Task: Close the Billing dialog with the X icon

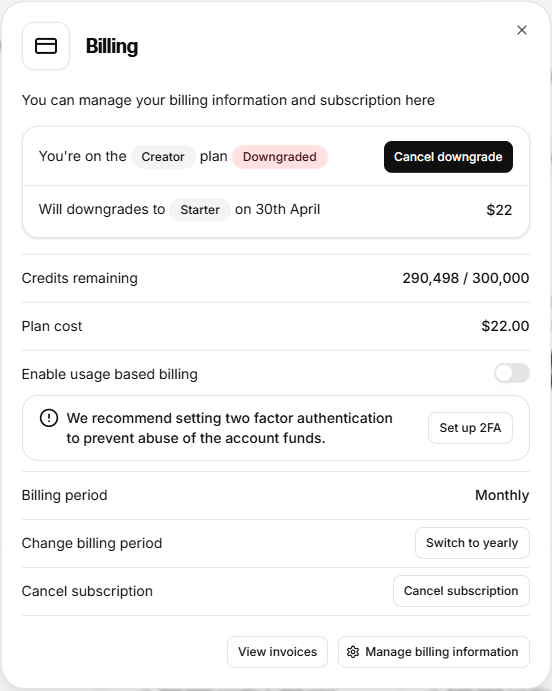Action: click(x=522, y=30)
